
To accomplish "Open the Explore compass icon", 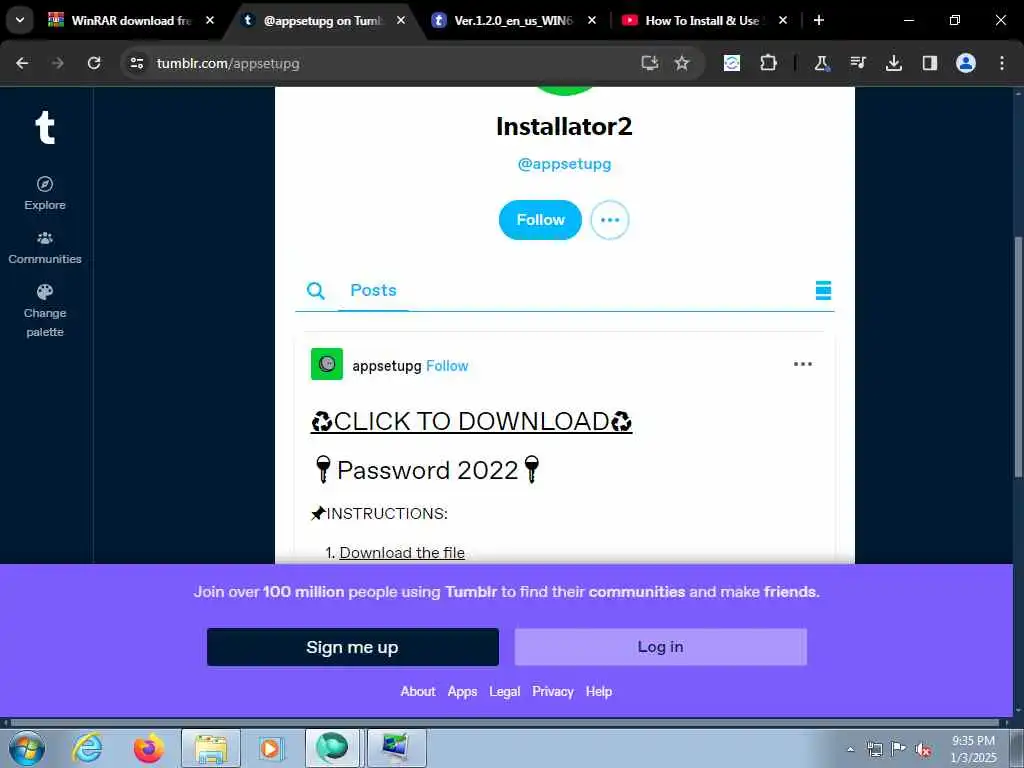I will (44, 184).
